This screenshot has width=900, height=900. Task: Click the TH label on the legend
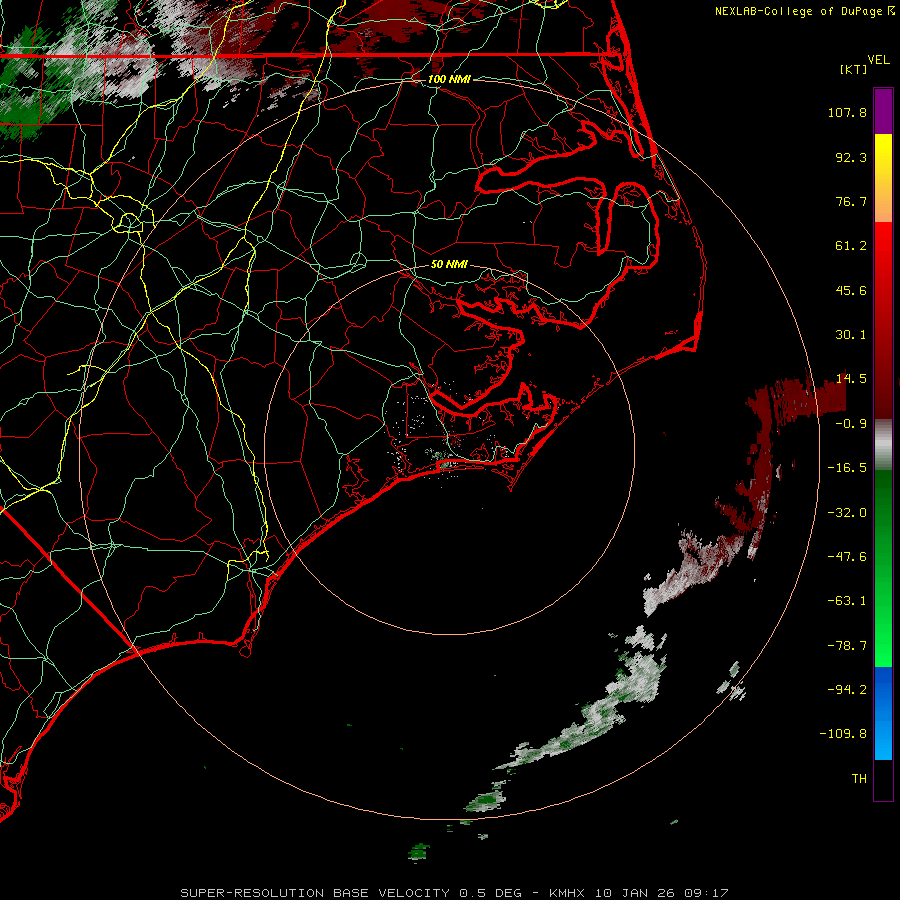[859, 779]
